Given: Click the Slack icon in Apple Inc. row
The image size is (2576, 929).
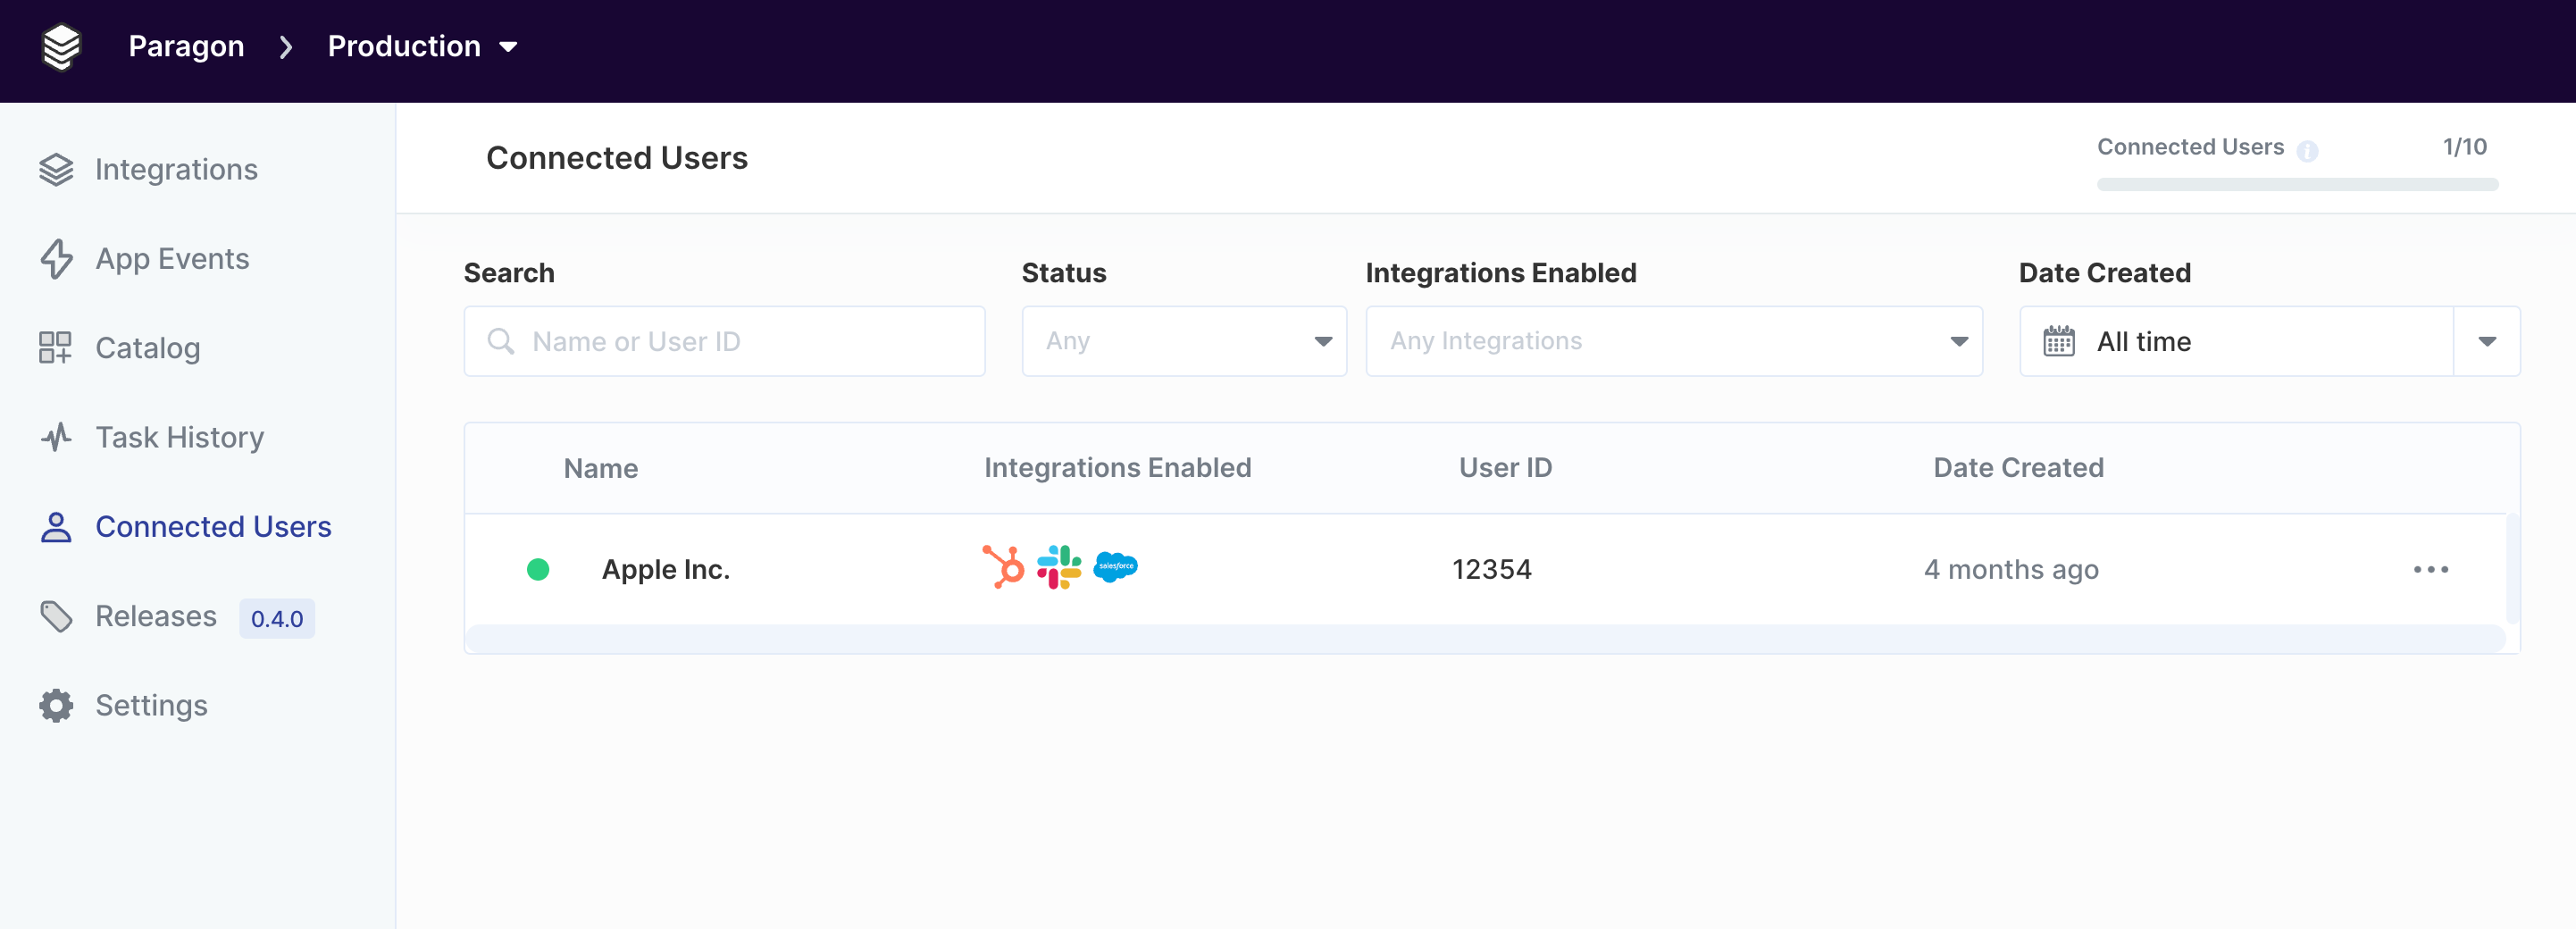Looking at the screenshot, I should 1059,567.
